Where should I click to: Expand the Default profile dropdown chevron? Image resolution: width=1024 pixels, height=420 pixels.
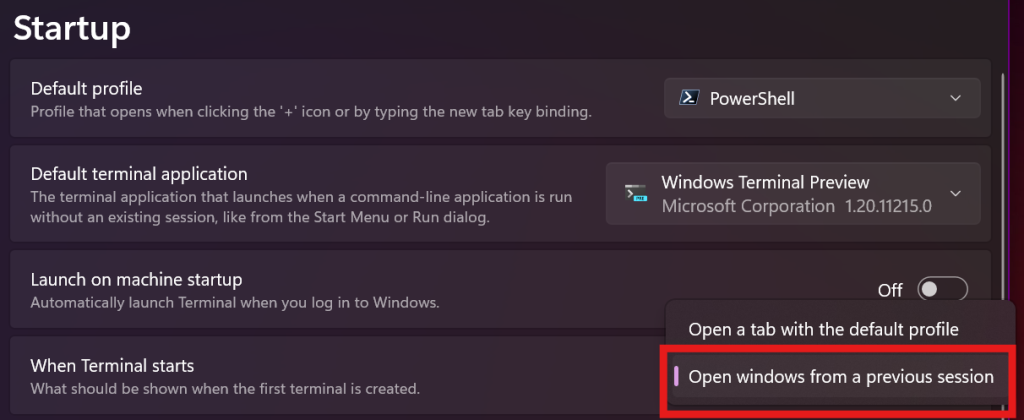coord(956,98)
